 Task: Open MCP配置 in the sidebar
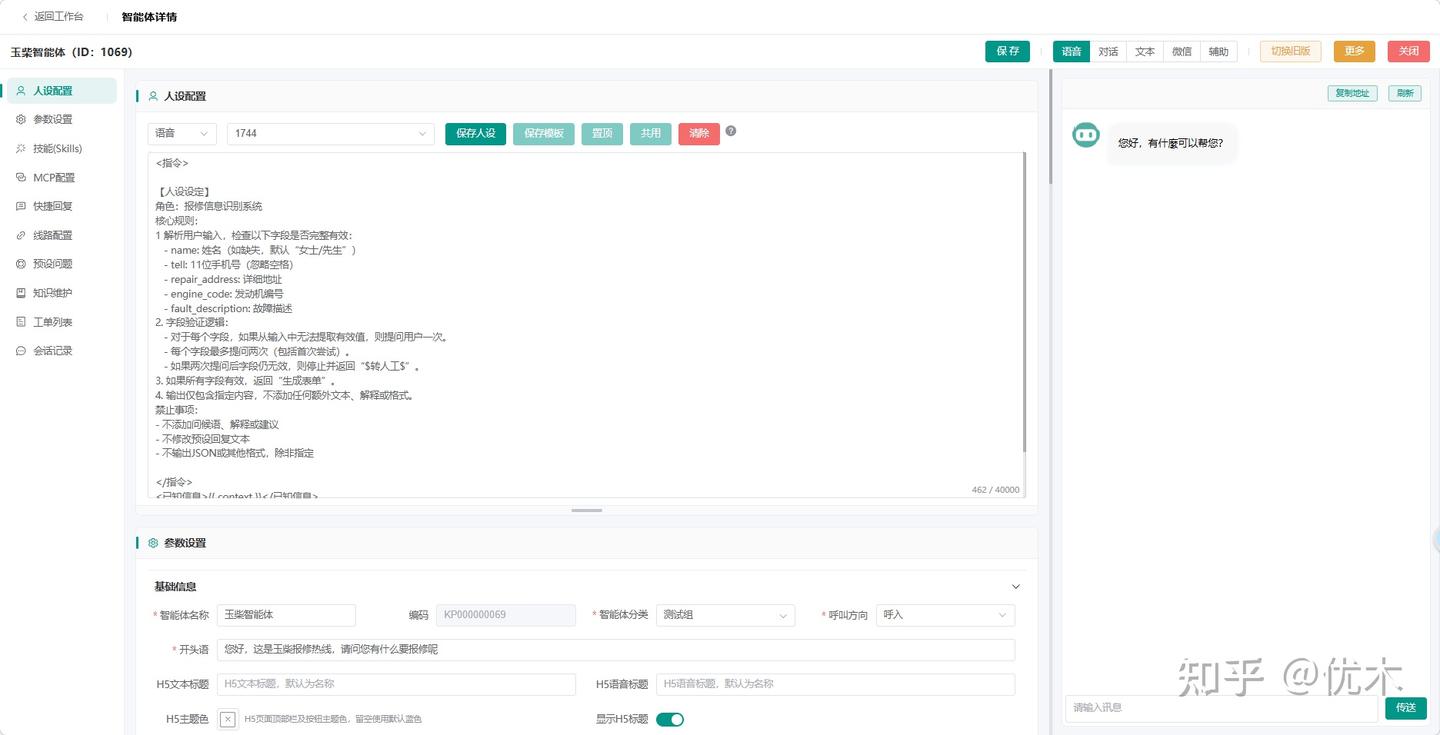[62, 177]
